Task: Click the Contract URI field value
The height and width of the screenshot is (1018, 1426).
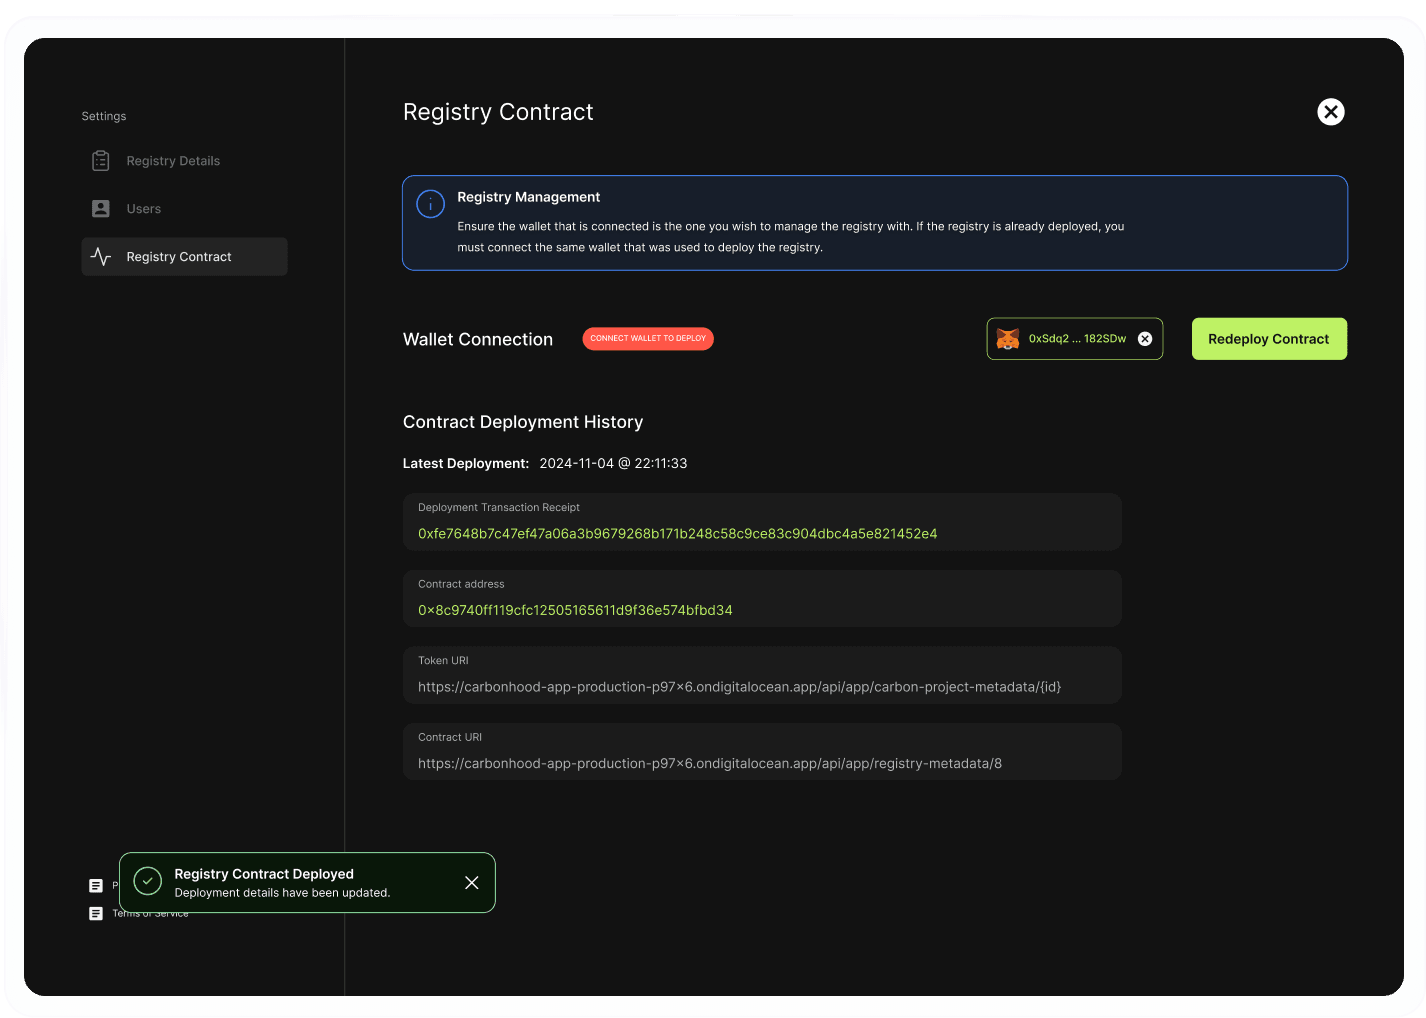Action: click(x=710, y=763)
